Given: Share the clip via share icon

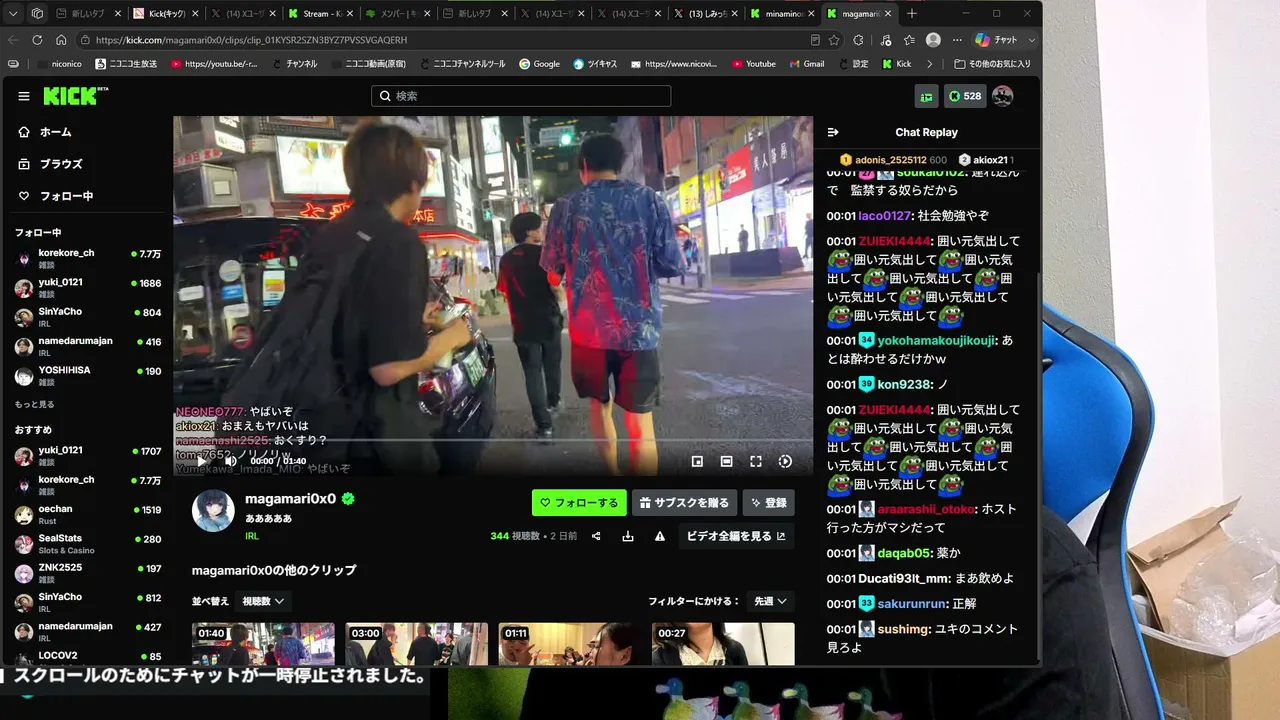Looking at the screenshot, I should pyautogui.click(x=596, y=536).
